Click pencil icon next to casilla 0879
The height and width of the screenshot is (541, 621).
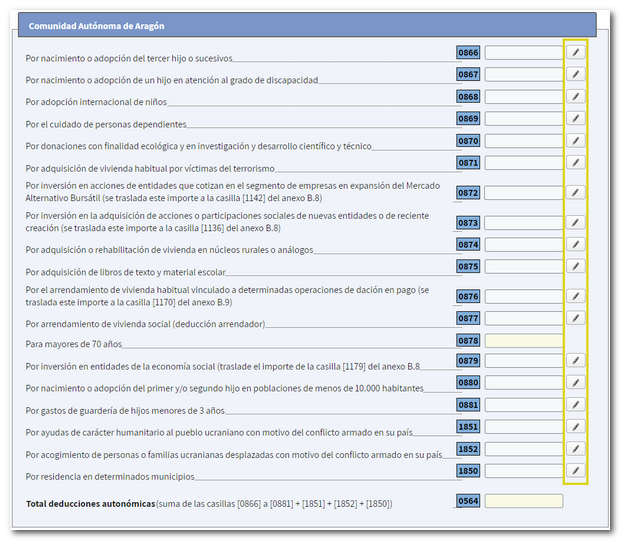(x=575, y=360)
